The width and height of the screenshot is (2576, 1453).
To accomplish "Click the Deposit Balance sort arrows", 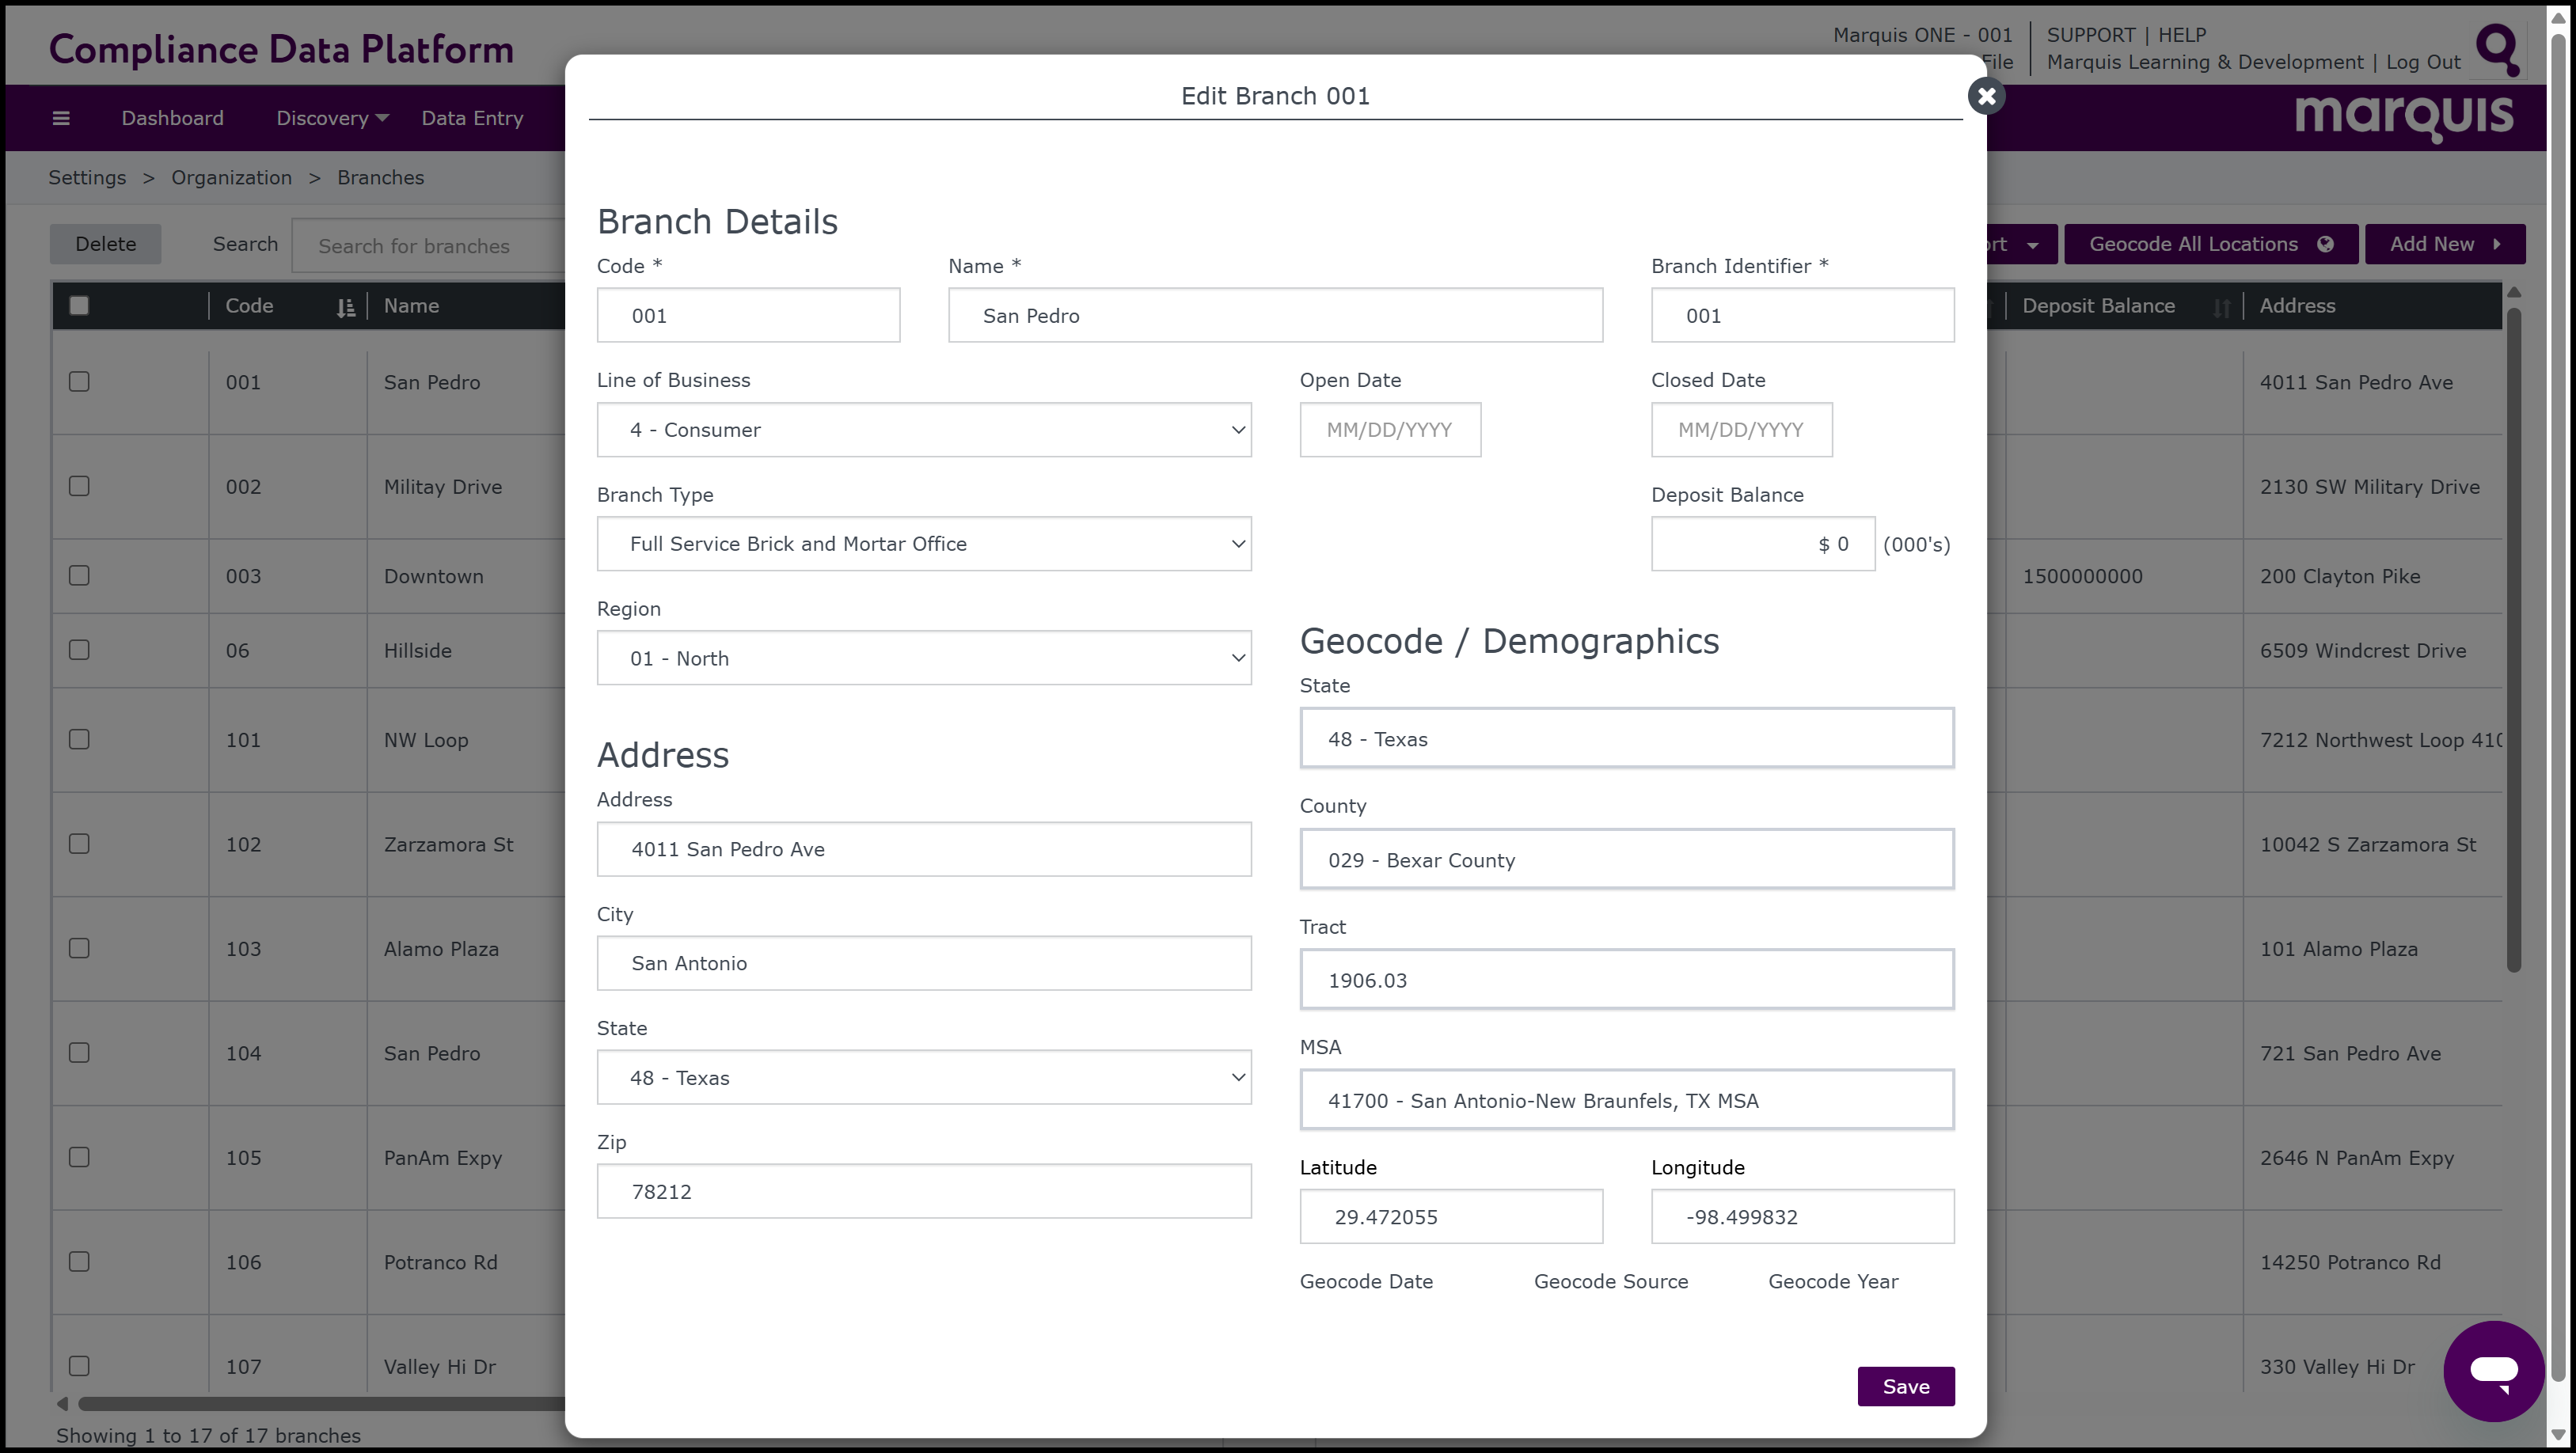I will [x=2221, y=307].
